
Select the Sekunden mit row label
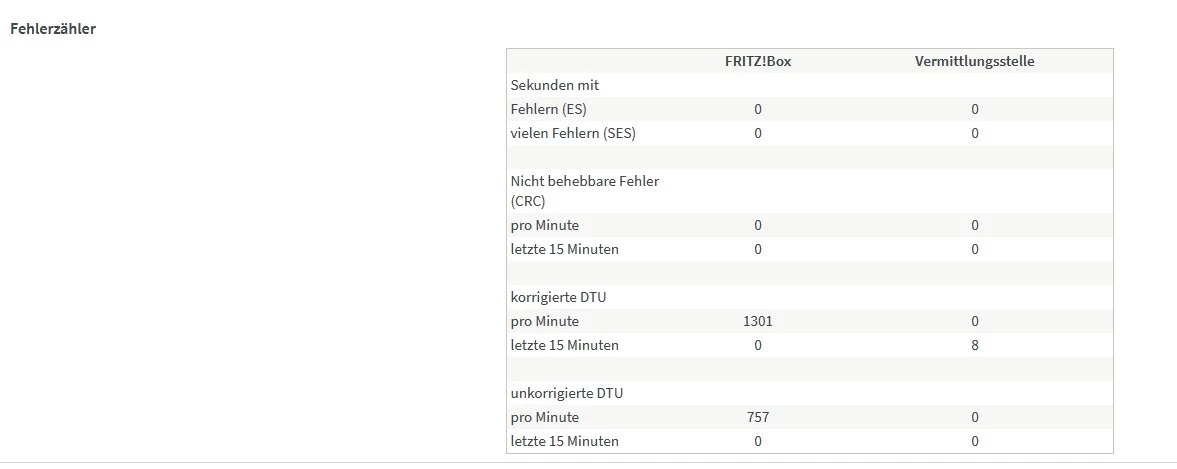554,85
